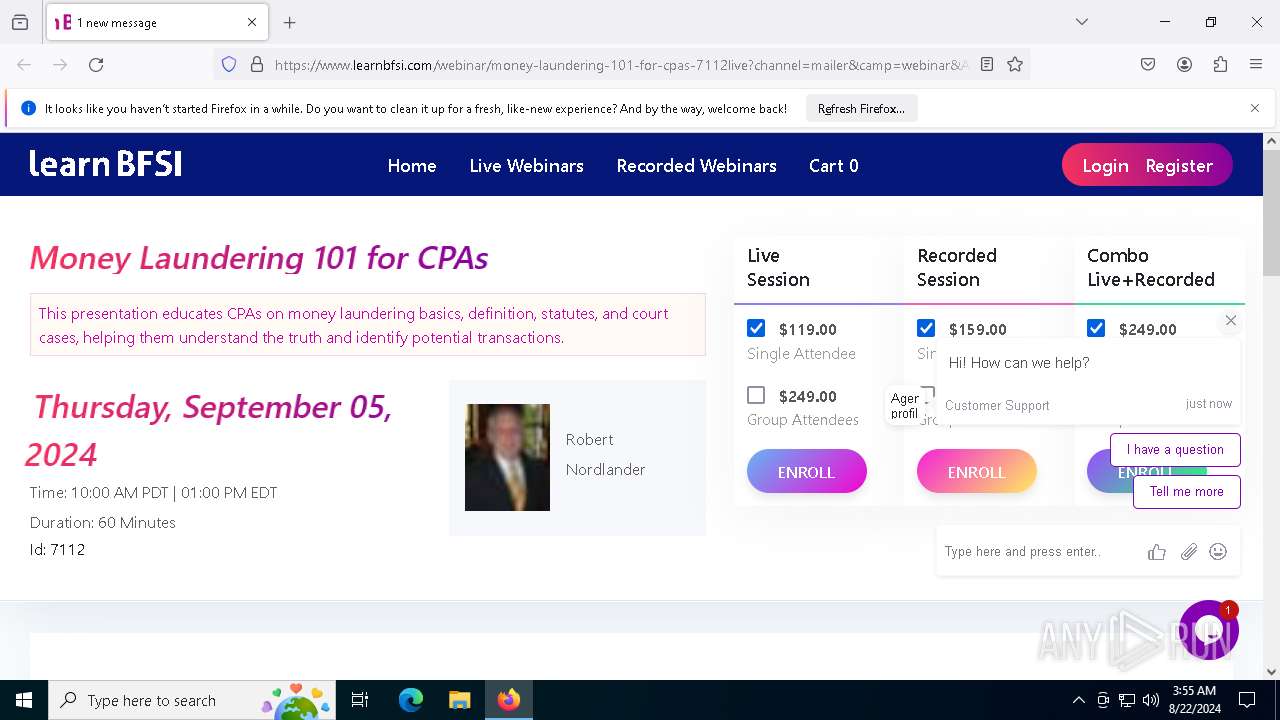The width and height of the screenshot is (1280, 720).
Task: Open Task View on the taskbar
Action: tap(360, 700)
